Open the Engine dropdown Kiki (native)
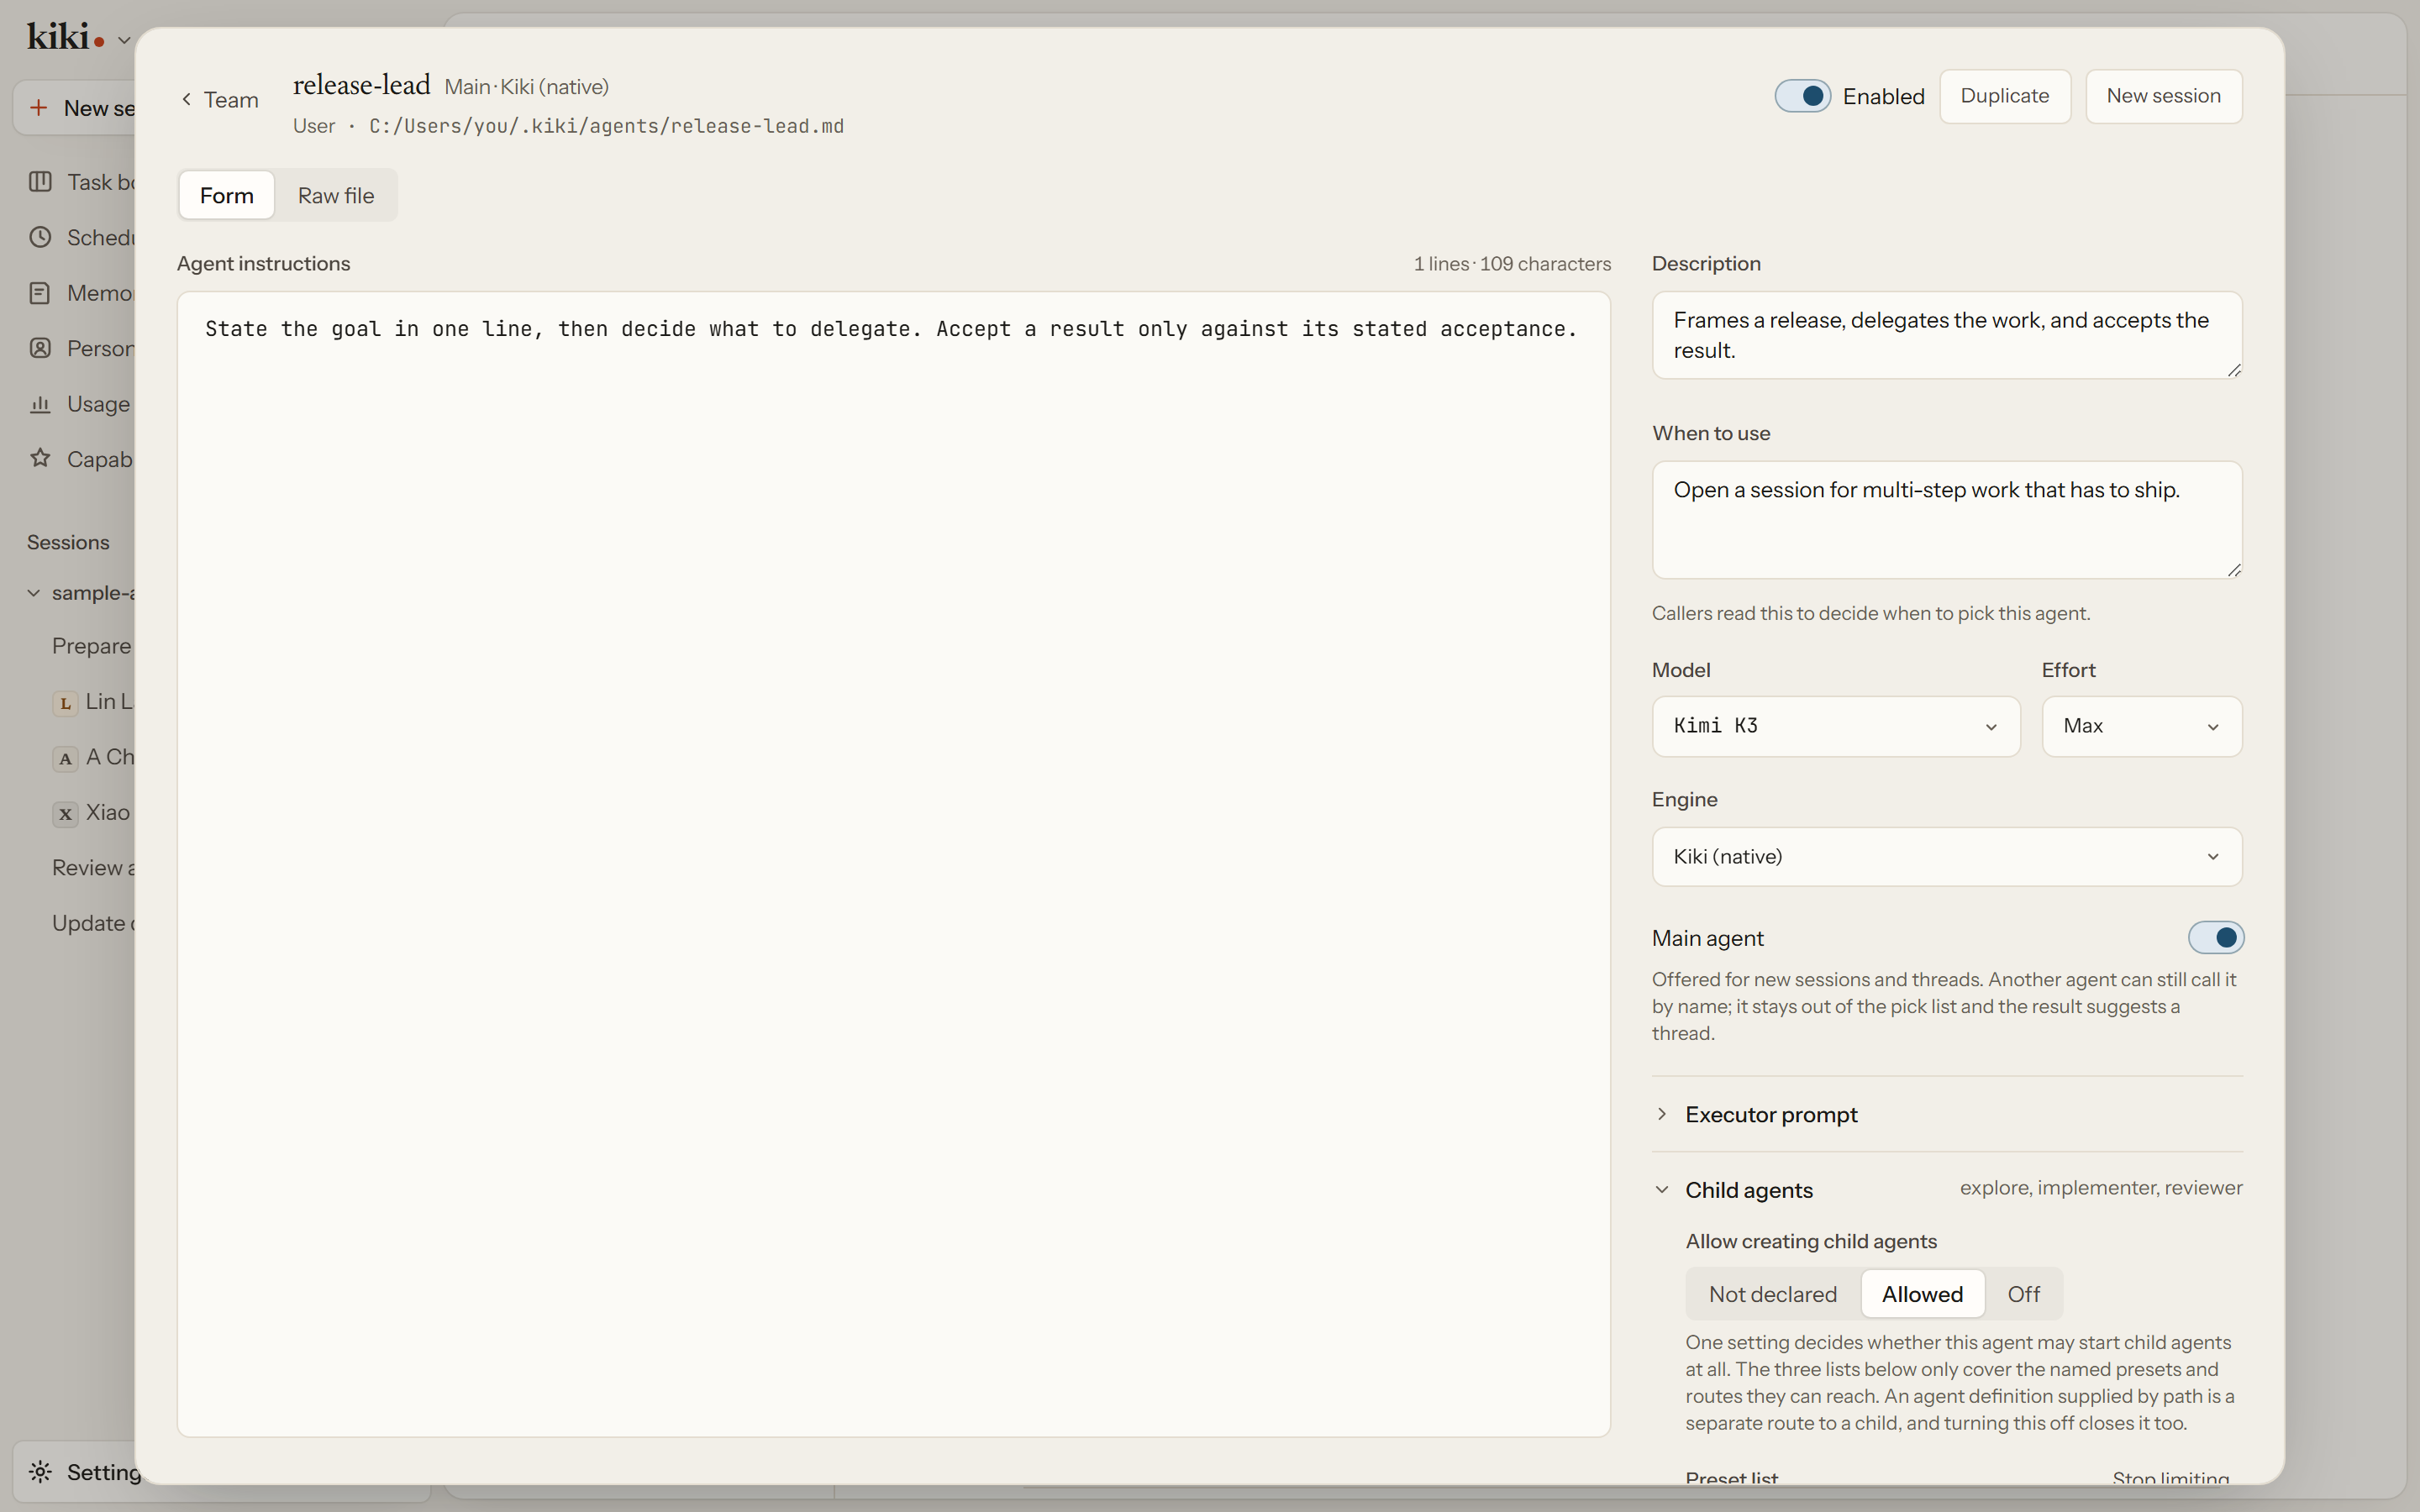Image resolution: width=2420 pixels, height=1512 pixels. 1946,856
